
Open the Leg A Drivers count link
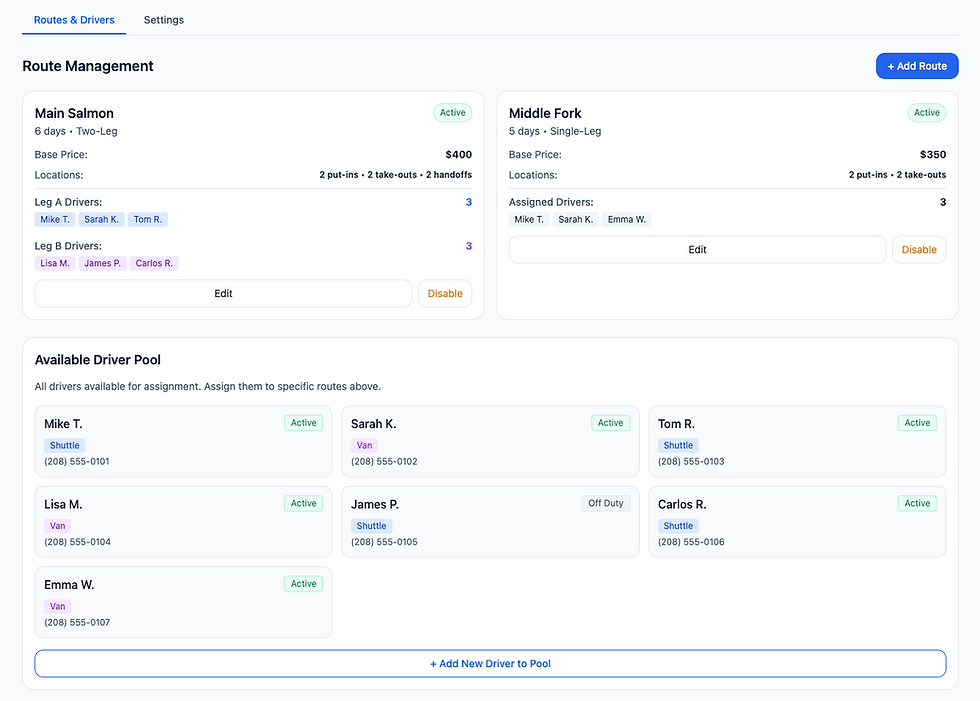468,202
